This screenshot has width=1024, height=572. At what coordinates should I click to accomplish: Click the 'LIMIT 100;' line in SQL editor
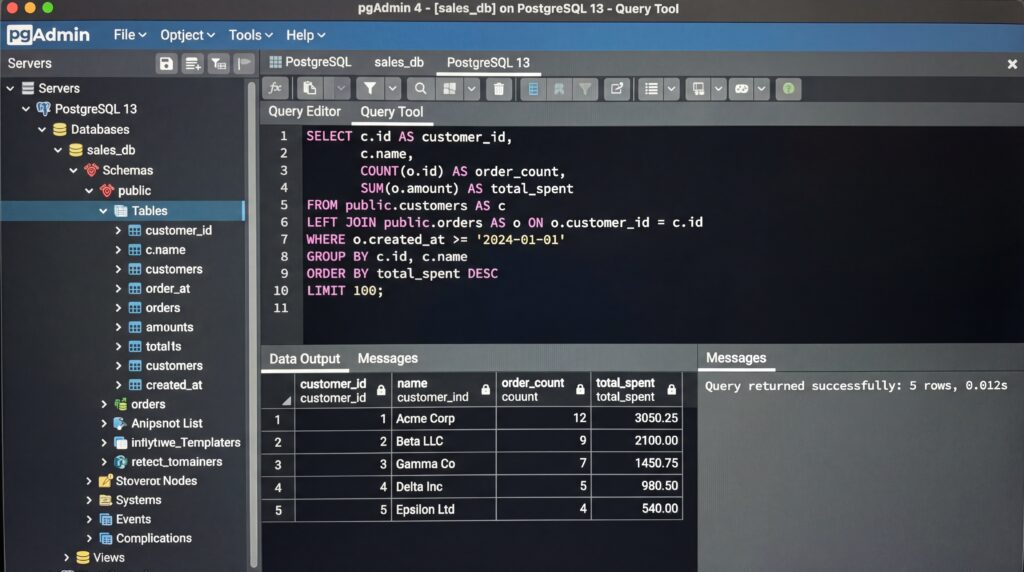[345, 291]
